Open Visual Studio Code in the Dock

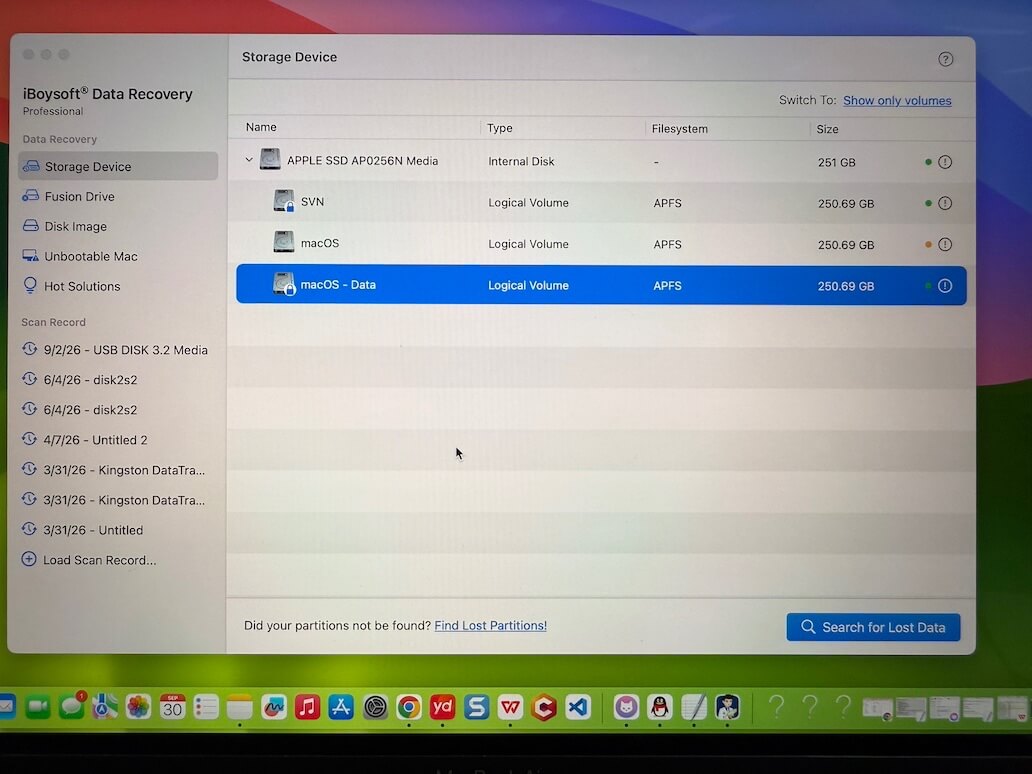(577, 708)
